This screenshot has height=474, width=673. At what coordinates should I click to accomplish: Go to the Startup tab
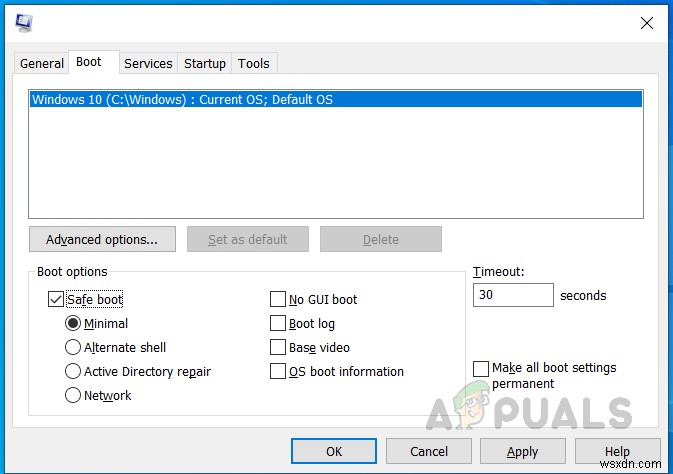[205, 64]
